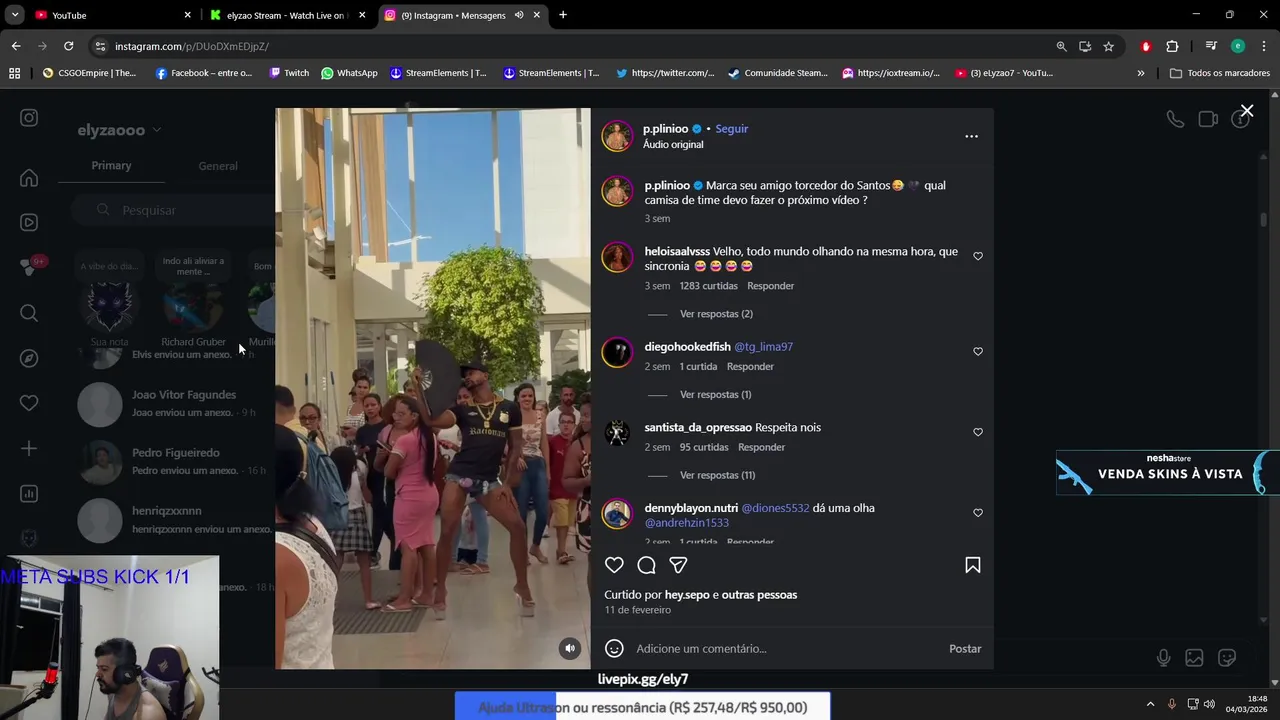1280x720 pixels.
Task: Share post via paper plane icon
Action: pos(678,565)
